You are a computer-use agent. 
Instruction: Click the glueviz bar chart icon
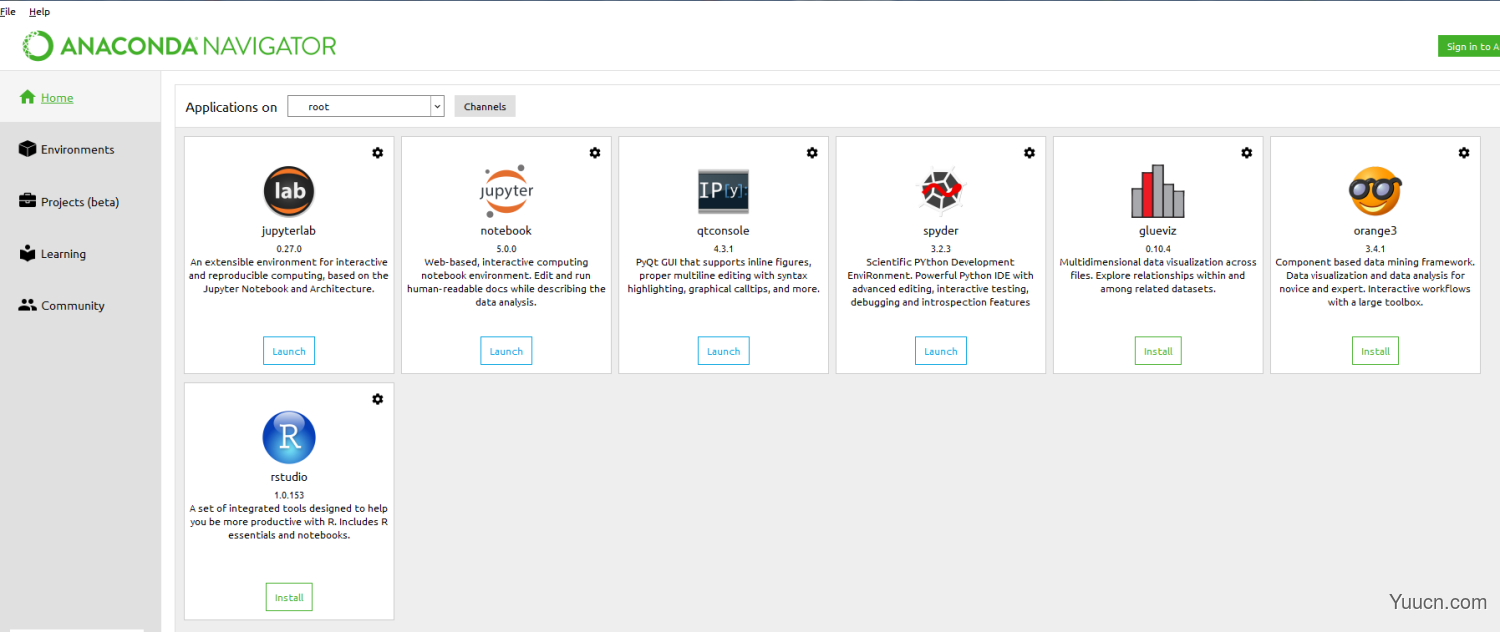pos(1157,191)
